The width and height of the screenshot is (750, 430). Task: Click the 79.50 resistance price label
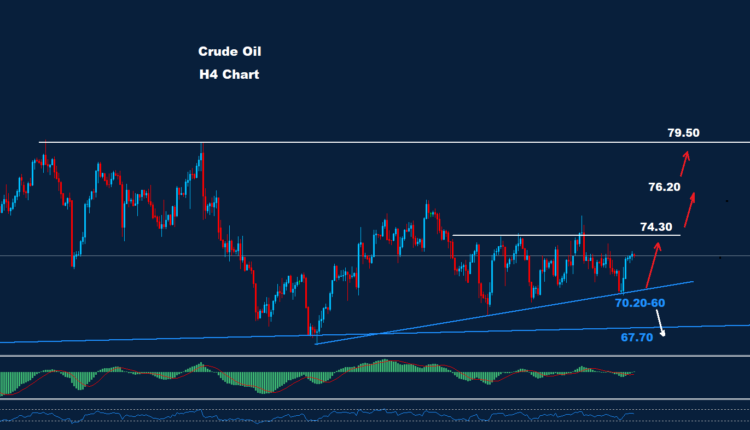(x=684, y=133)
